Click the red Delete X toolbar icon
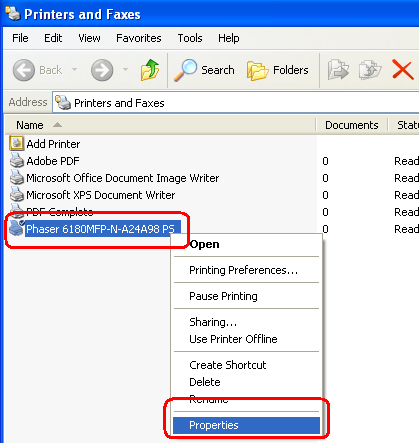 pos(403,70)
